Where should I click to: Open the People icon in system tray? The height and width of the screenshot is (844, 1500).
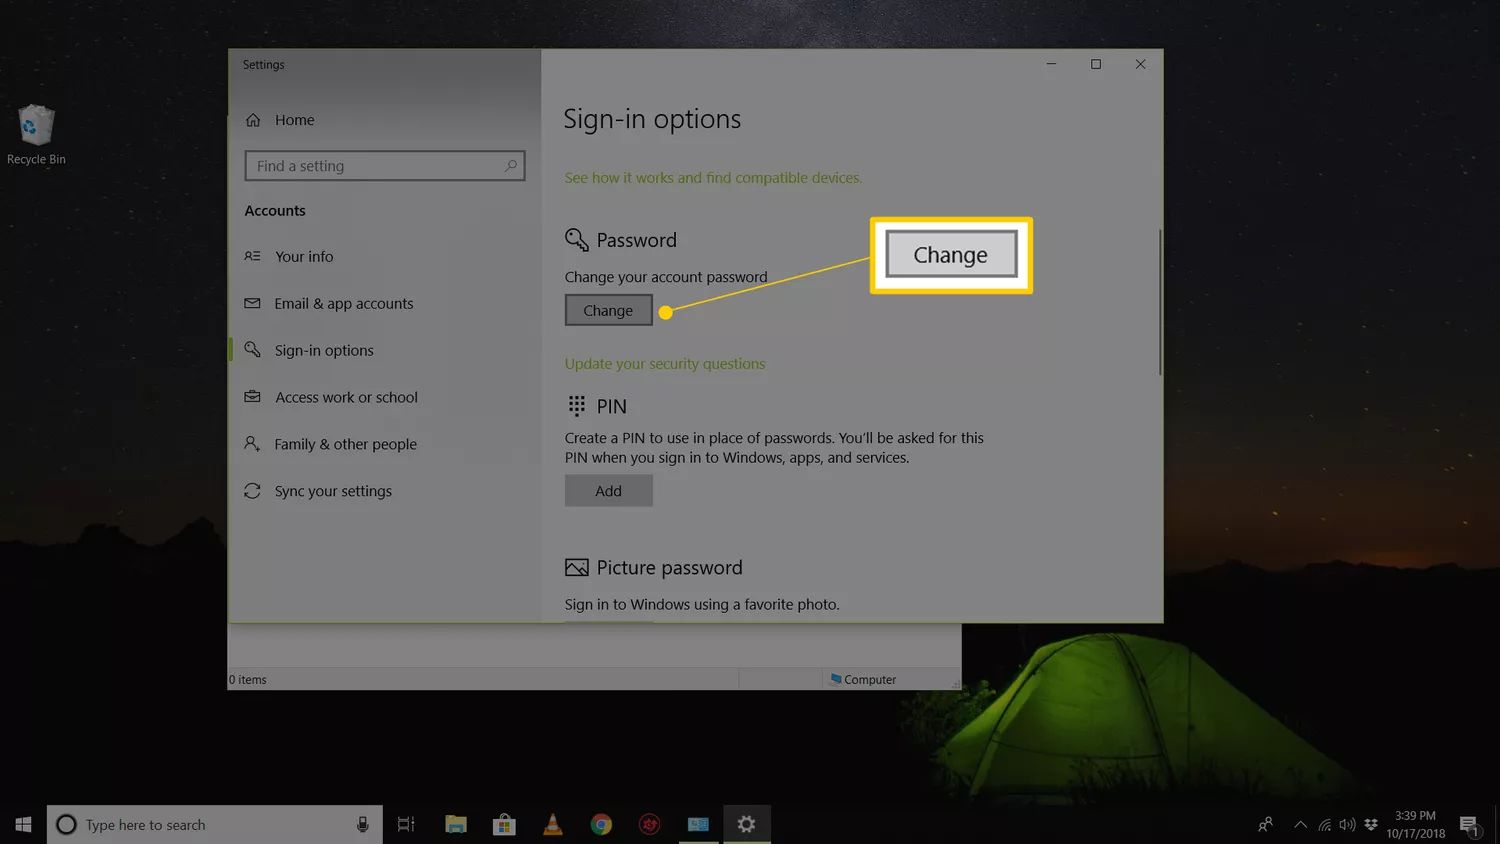click(1265, 824)
